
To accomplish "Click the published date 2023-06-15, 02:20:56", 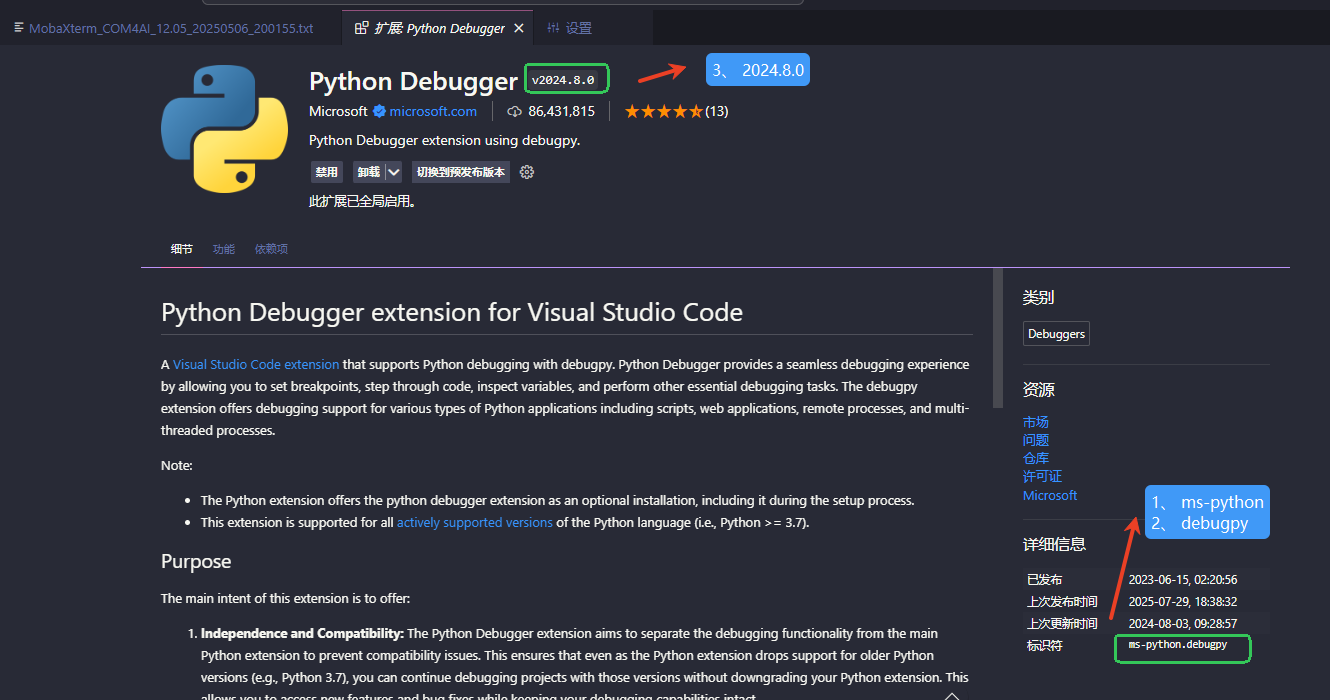I will 1183,580.
